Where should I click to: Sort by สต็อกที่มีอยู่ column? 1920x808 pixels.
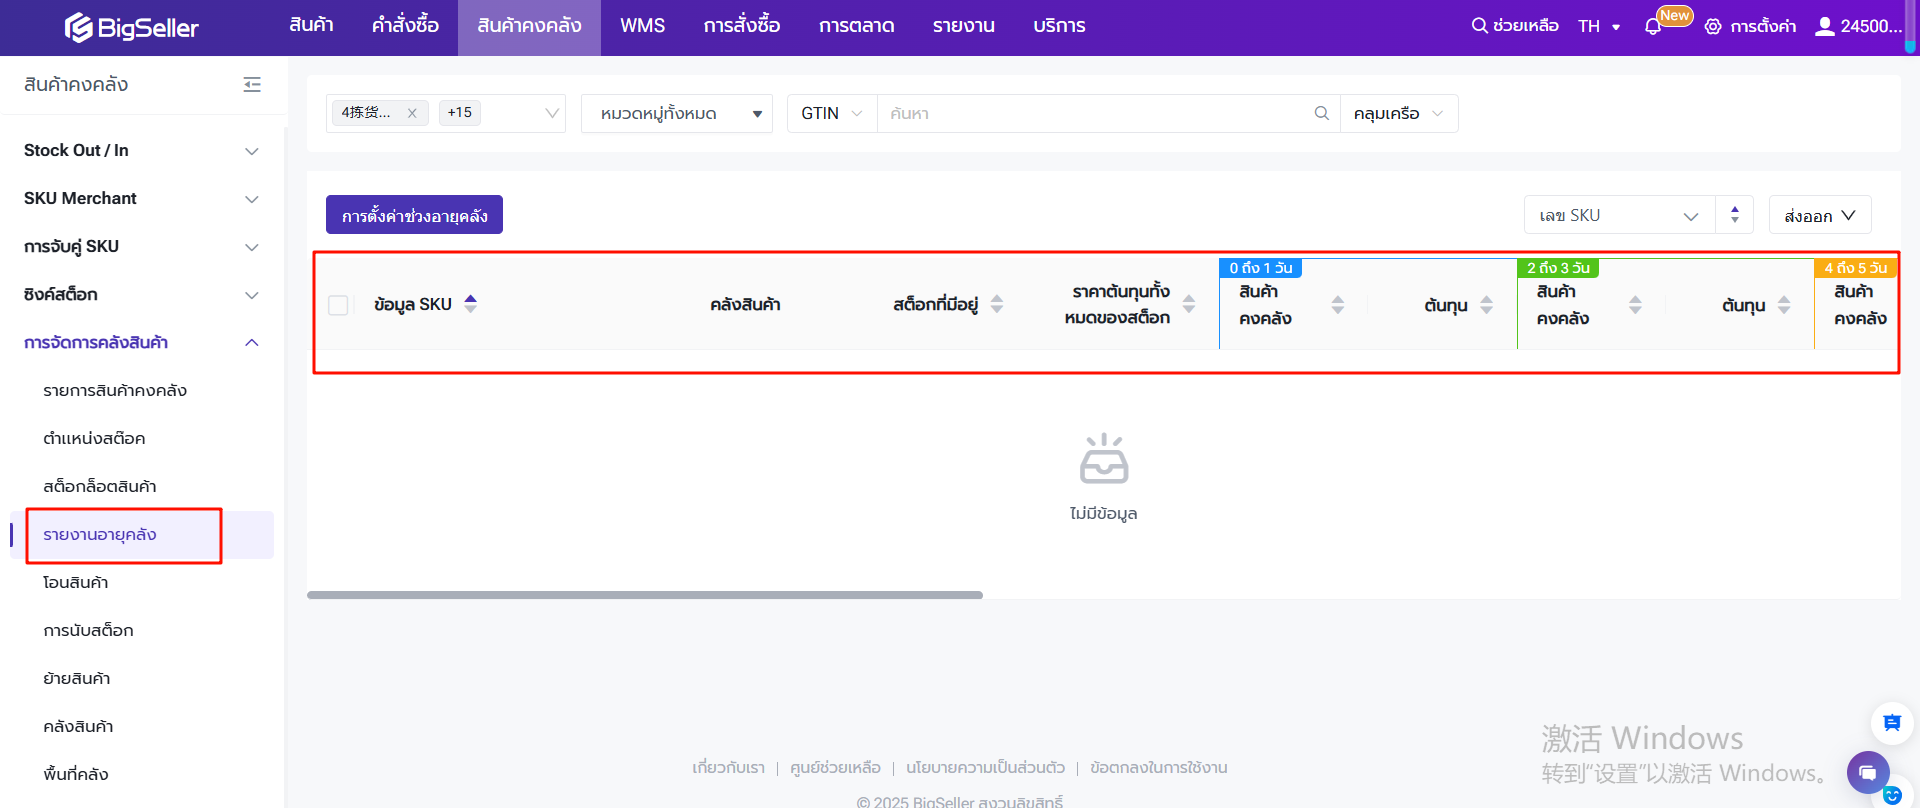pos(997,304)
